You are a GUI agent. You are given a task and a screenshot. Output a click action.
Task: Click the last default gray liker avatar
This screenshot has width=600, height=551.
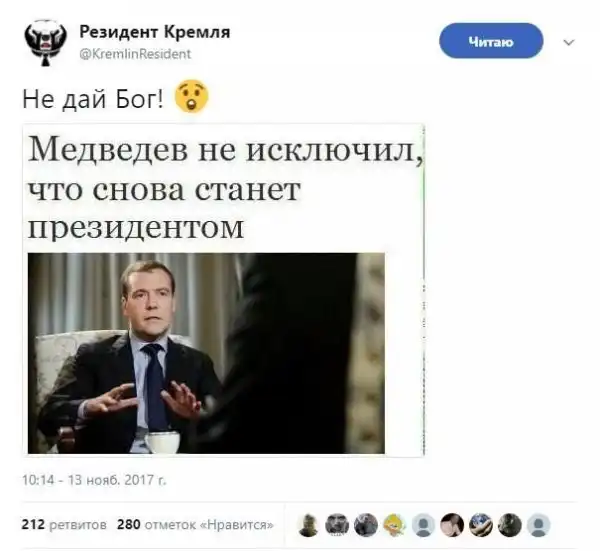click(538, 525)
